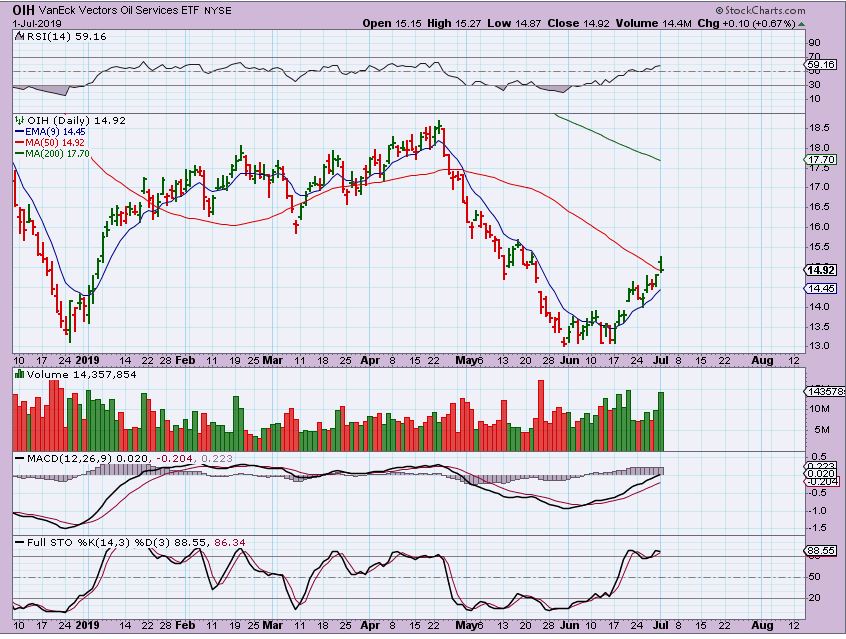Click the MACD histogram value 0.223
The height and width of the screenshot is (639, 846).
point(217,459)
